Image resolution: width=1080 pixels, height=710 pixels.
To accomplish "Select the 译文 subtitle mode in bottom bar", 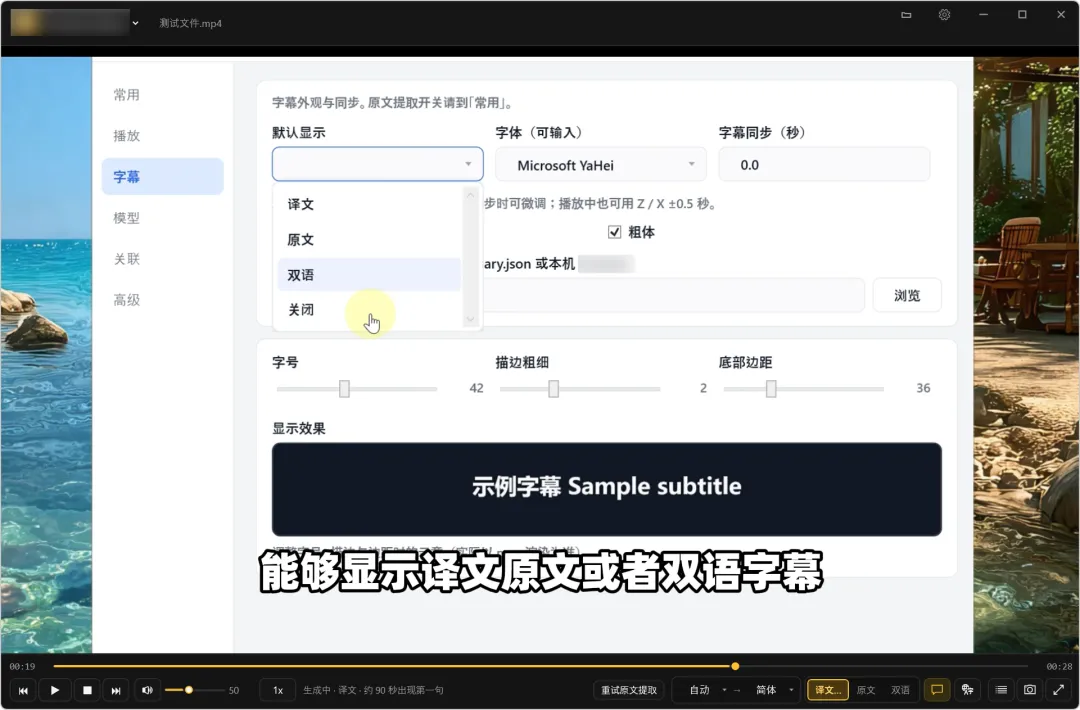I will pos(827,690).
